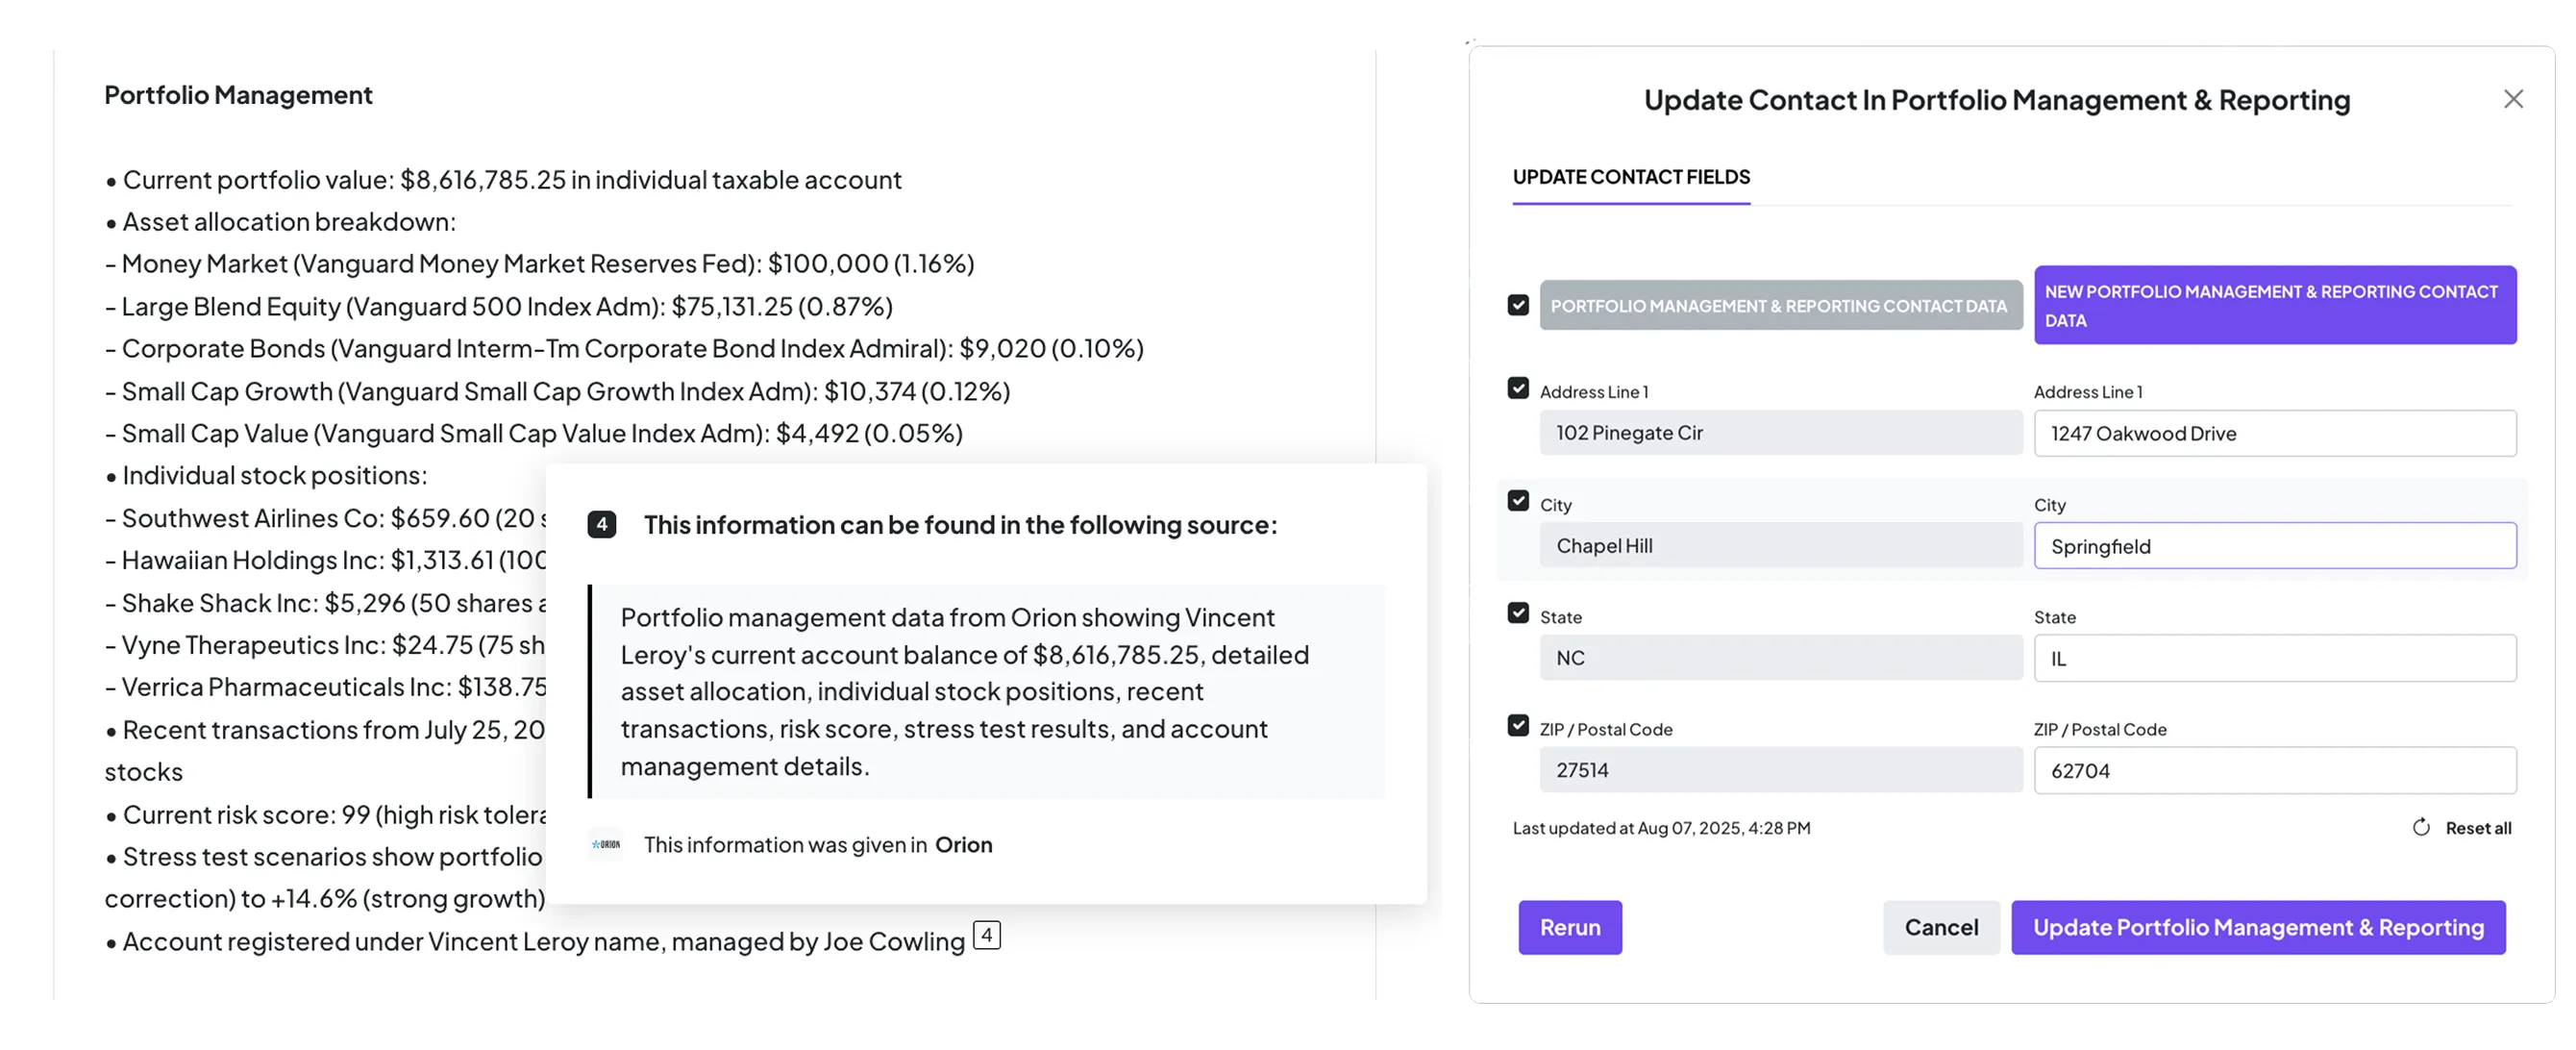
Task: Click the Cancel button
Action: pos(1940,927)
